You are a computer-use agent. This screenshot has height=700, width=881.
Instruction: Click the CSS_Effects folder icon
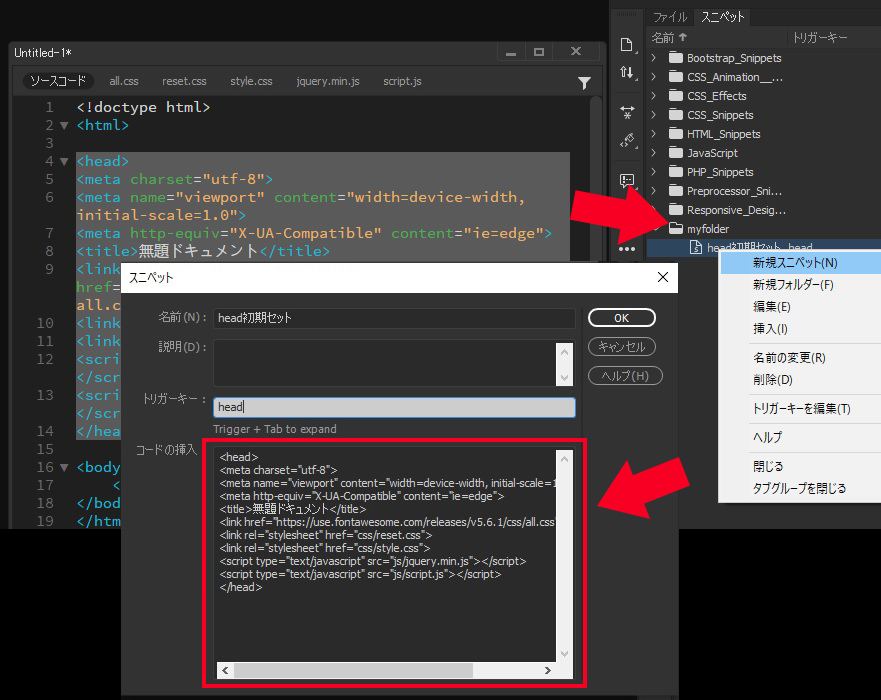coord(676,96)
